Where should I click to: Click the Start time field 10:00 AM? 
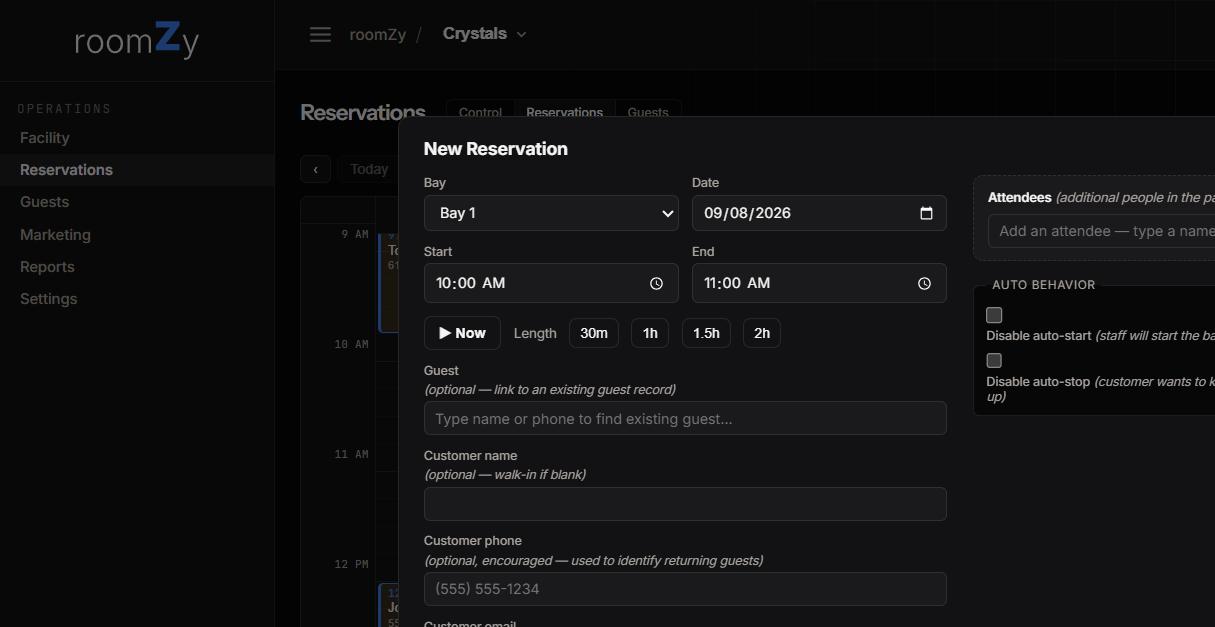tap(551, 283)
